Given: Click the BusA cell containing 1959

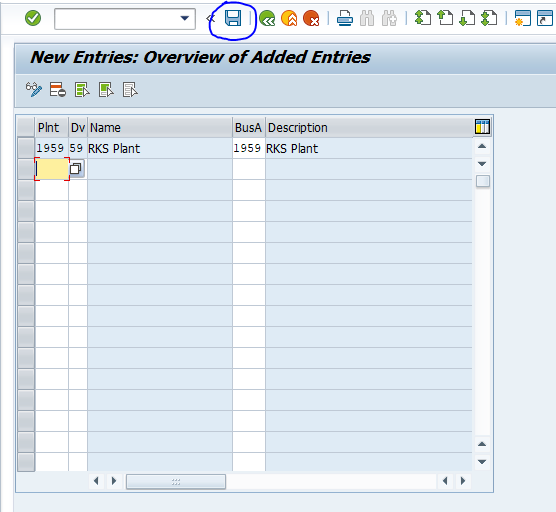Looking at the screenshot, I should (x=249, y=148).
